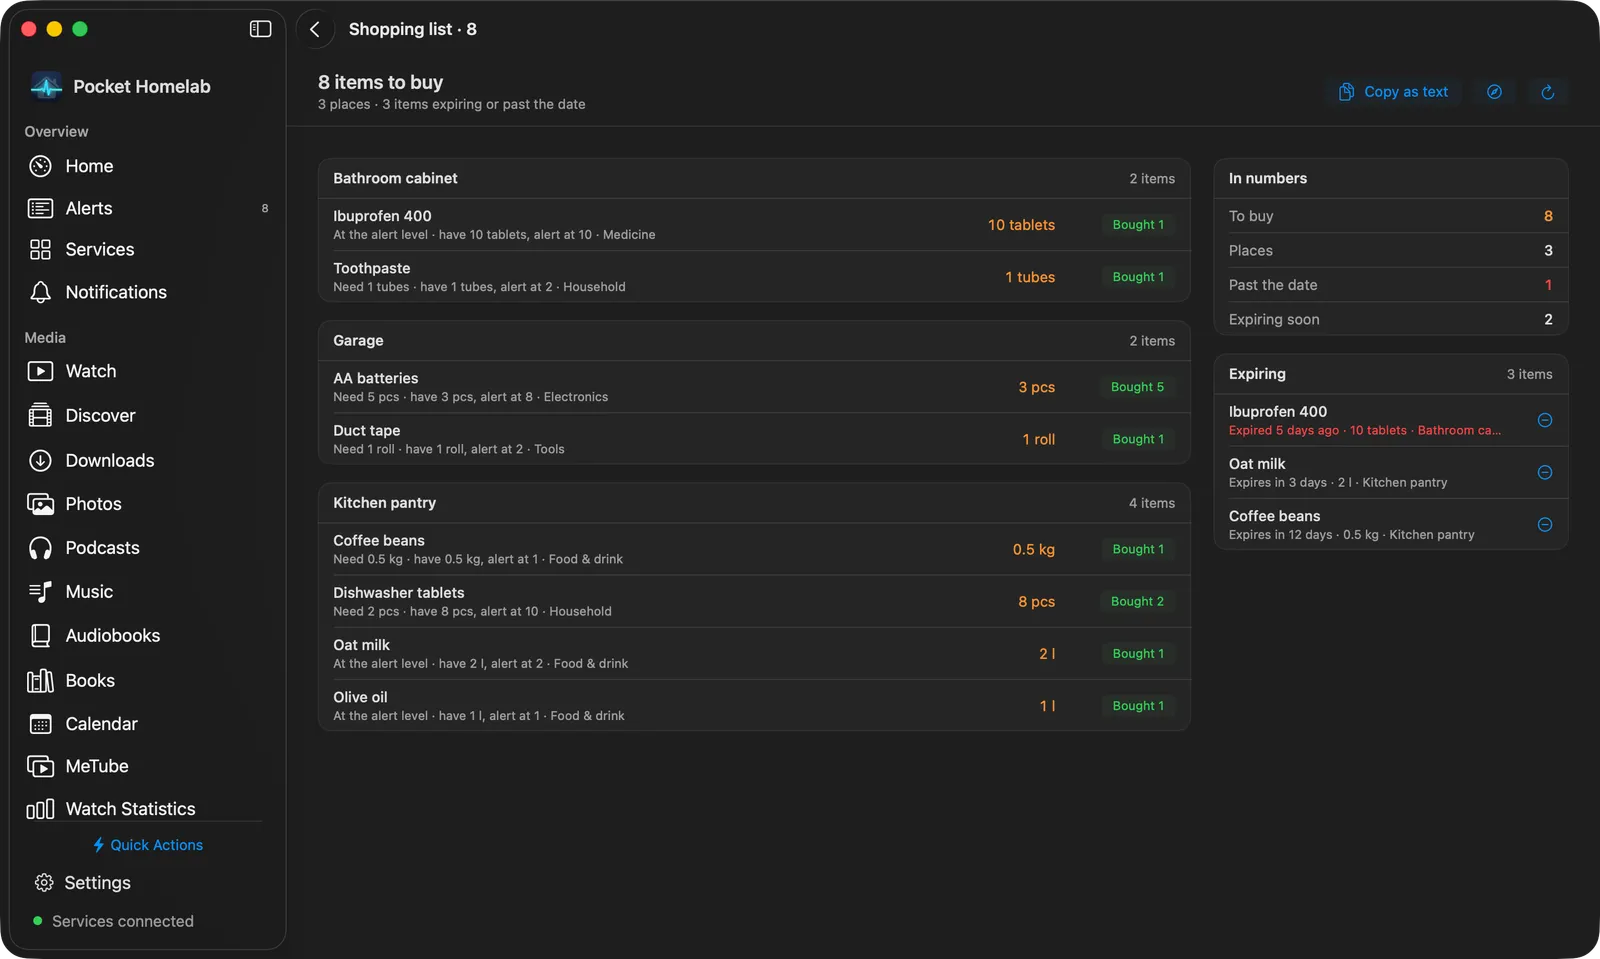Open the Music section
1600x959 pixels.
tap(146, 592)
